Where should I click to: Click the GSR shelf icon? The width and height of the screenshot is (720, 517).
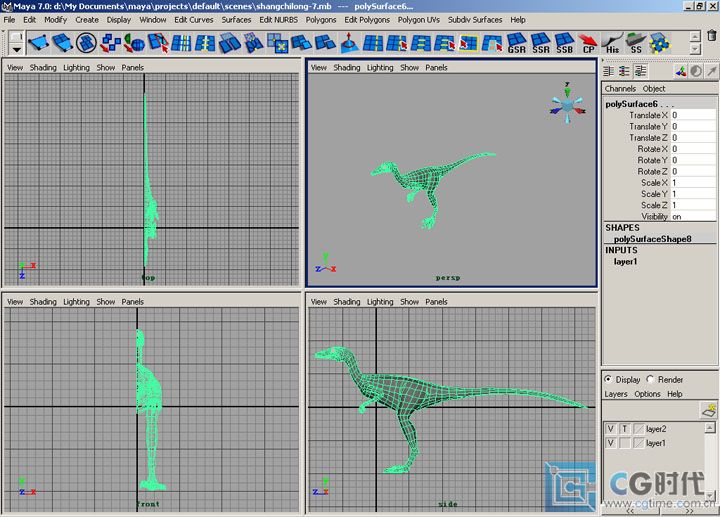pos(517,43)
